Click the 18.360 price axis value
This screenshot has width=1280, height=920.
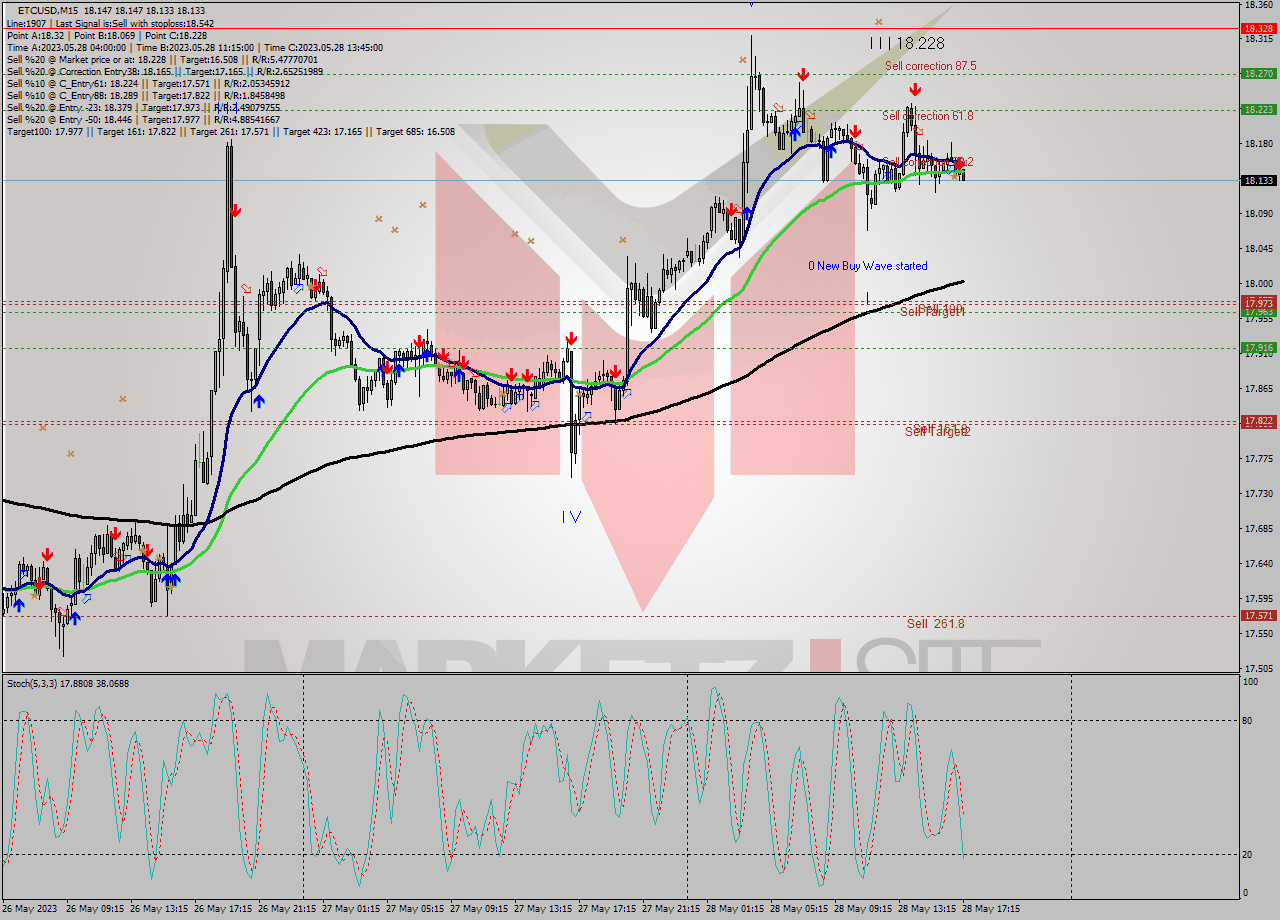pyautogui.click(x=1257, y=5)
